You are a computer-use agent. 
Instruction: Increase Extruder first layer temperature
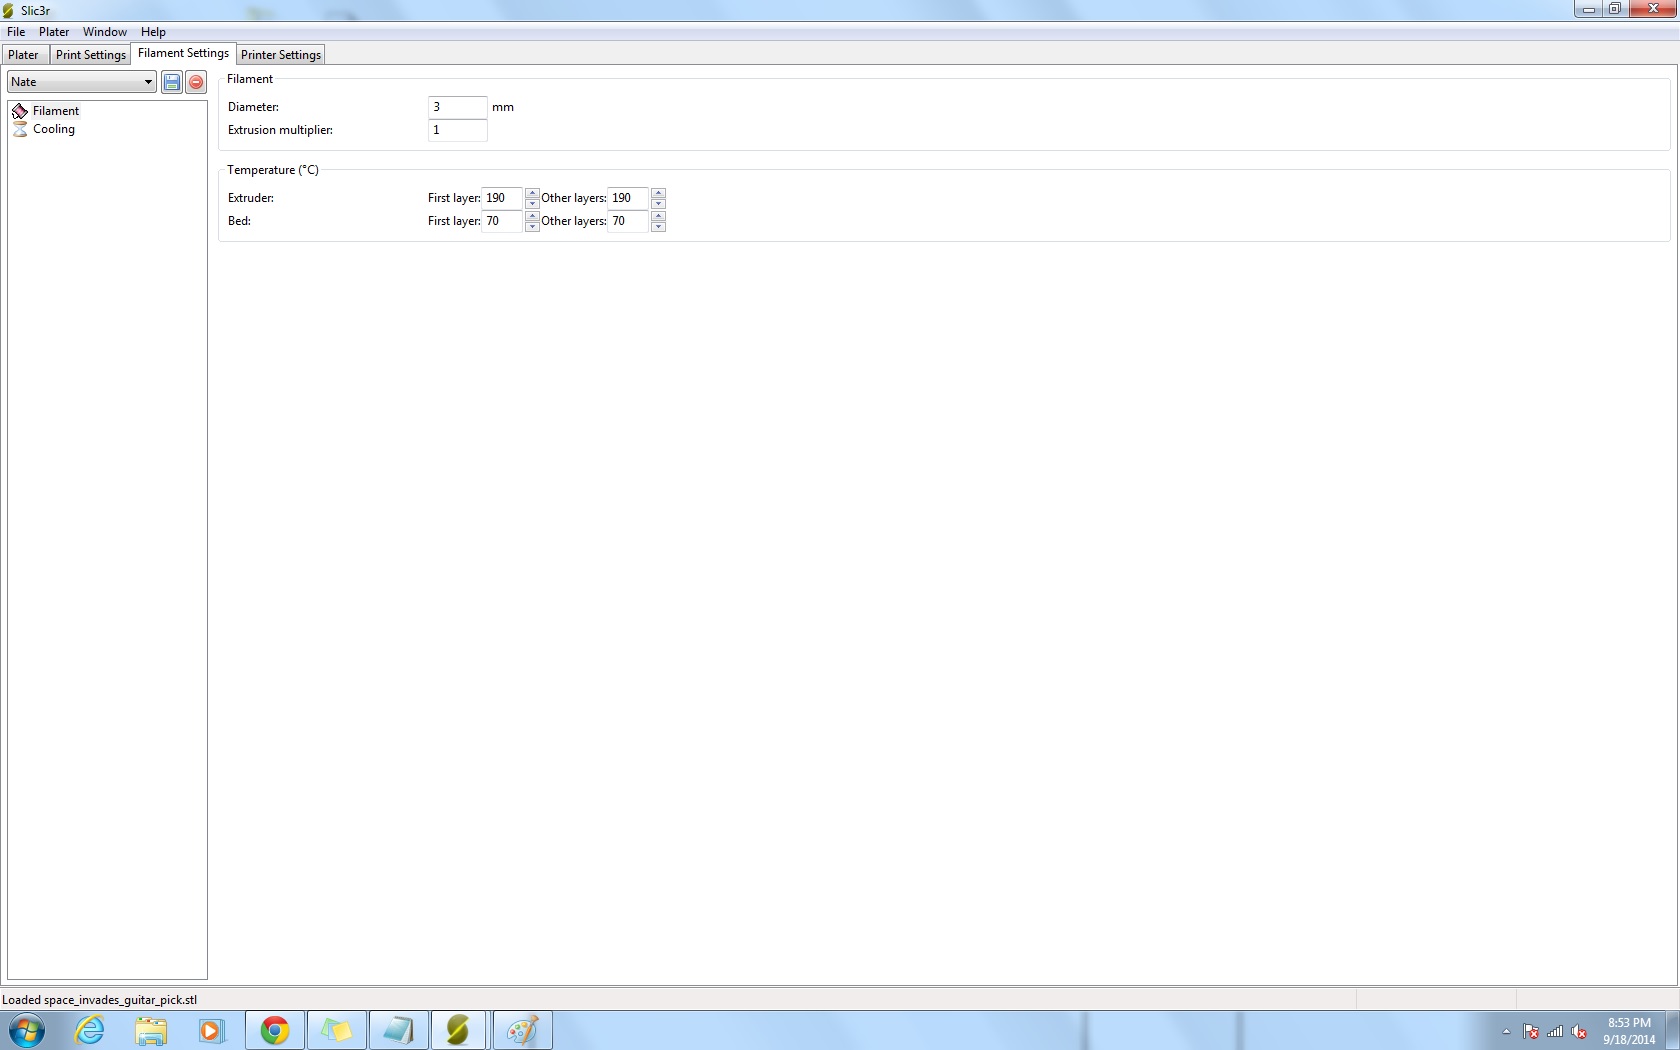point(532,193)
